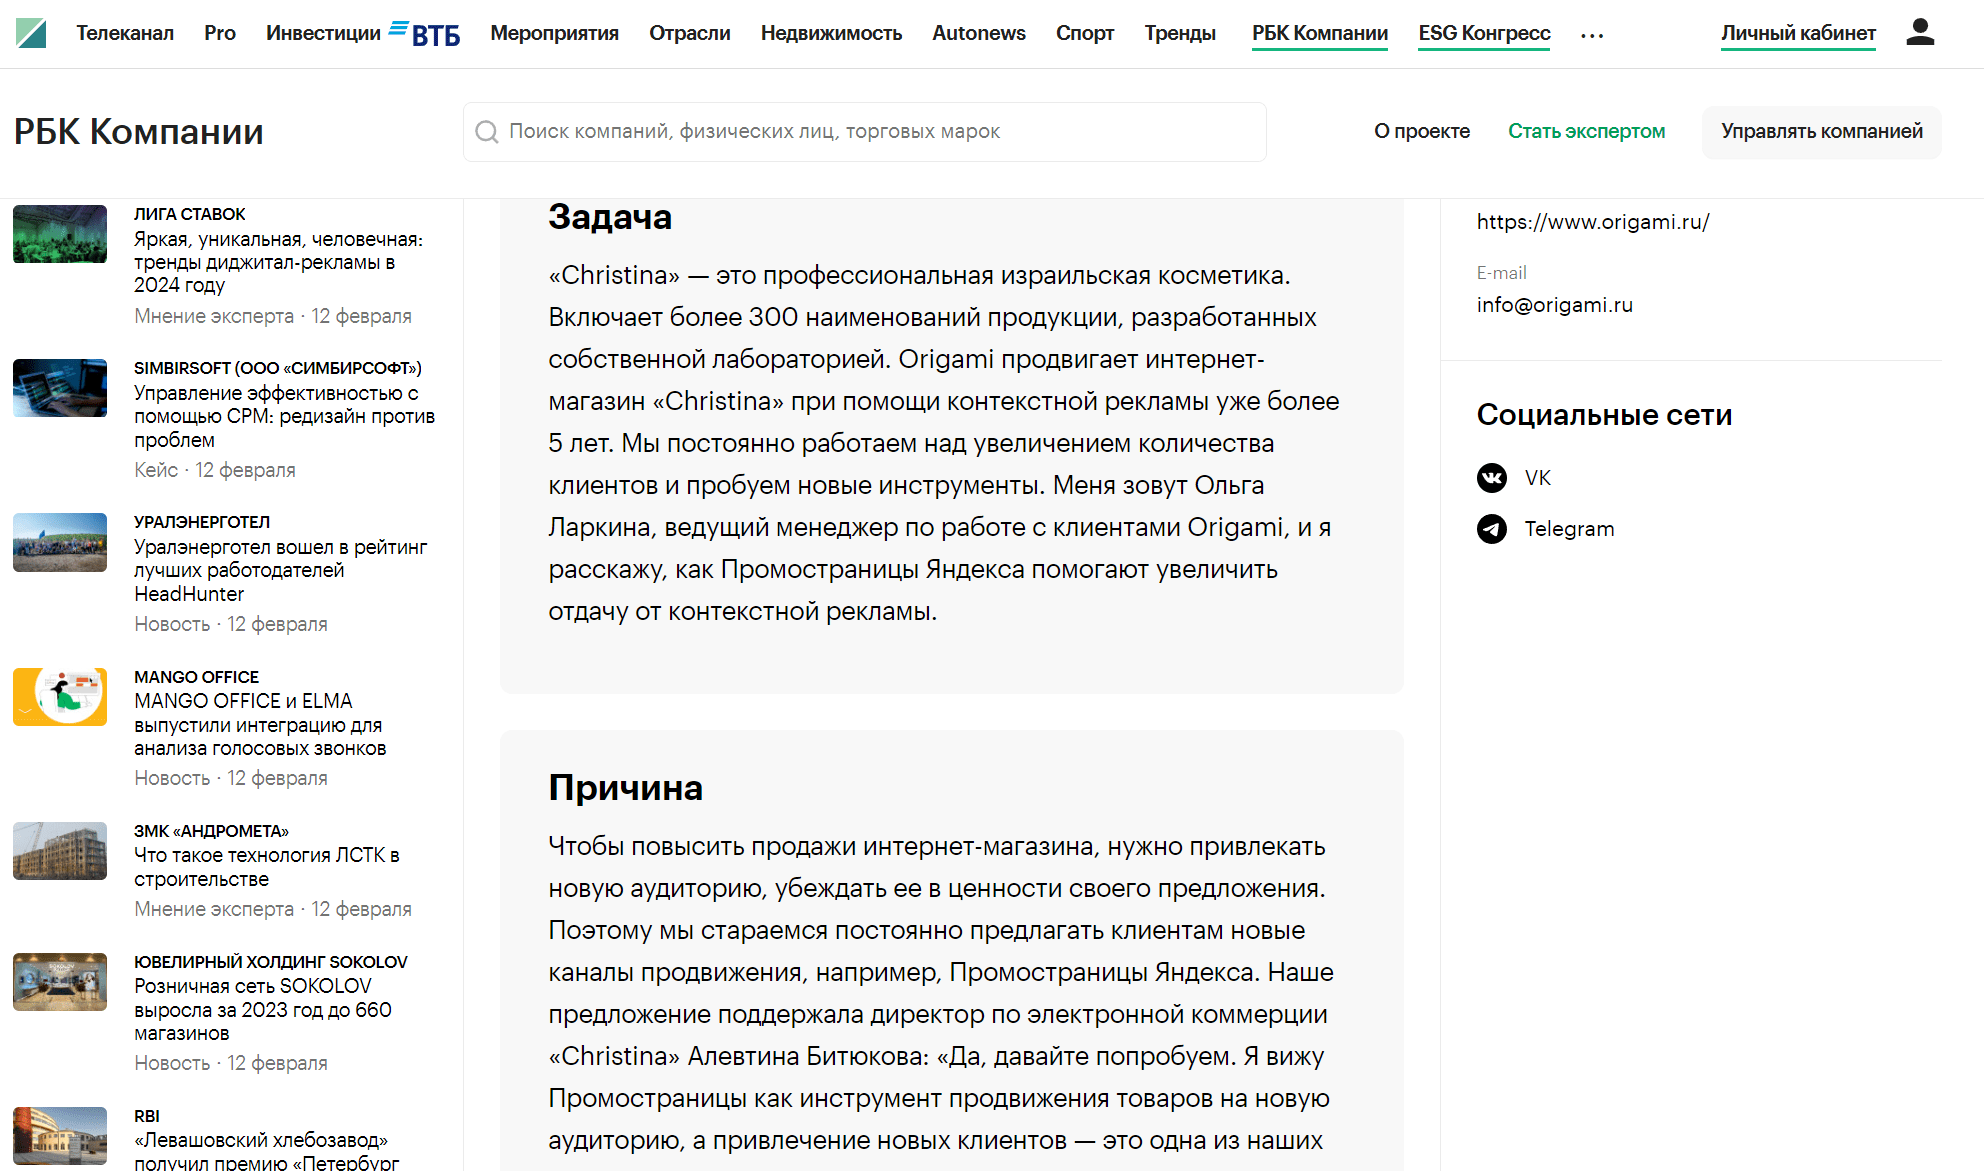This screenshot has width=1984, height=1171.
Task: Open Autonews from the top bar
Action: pyautogui.click(x=979, y=33)
